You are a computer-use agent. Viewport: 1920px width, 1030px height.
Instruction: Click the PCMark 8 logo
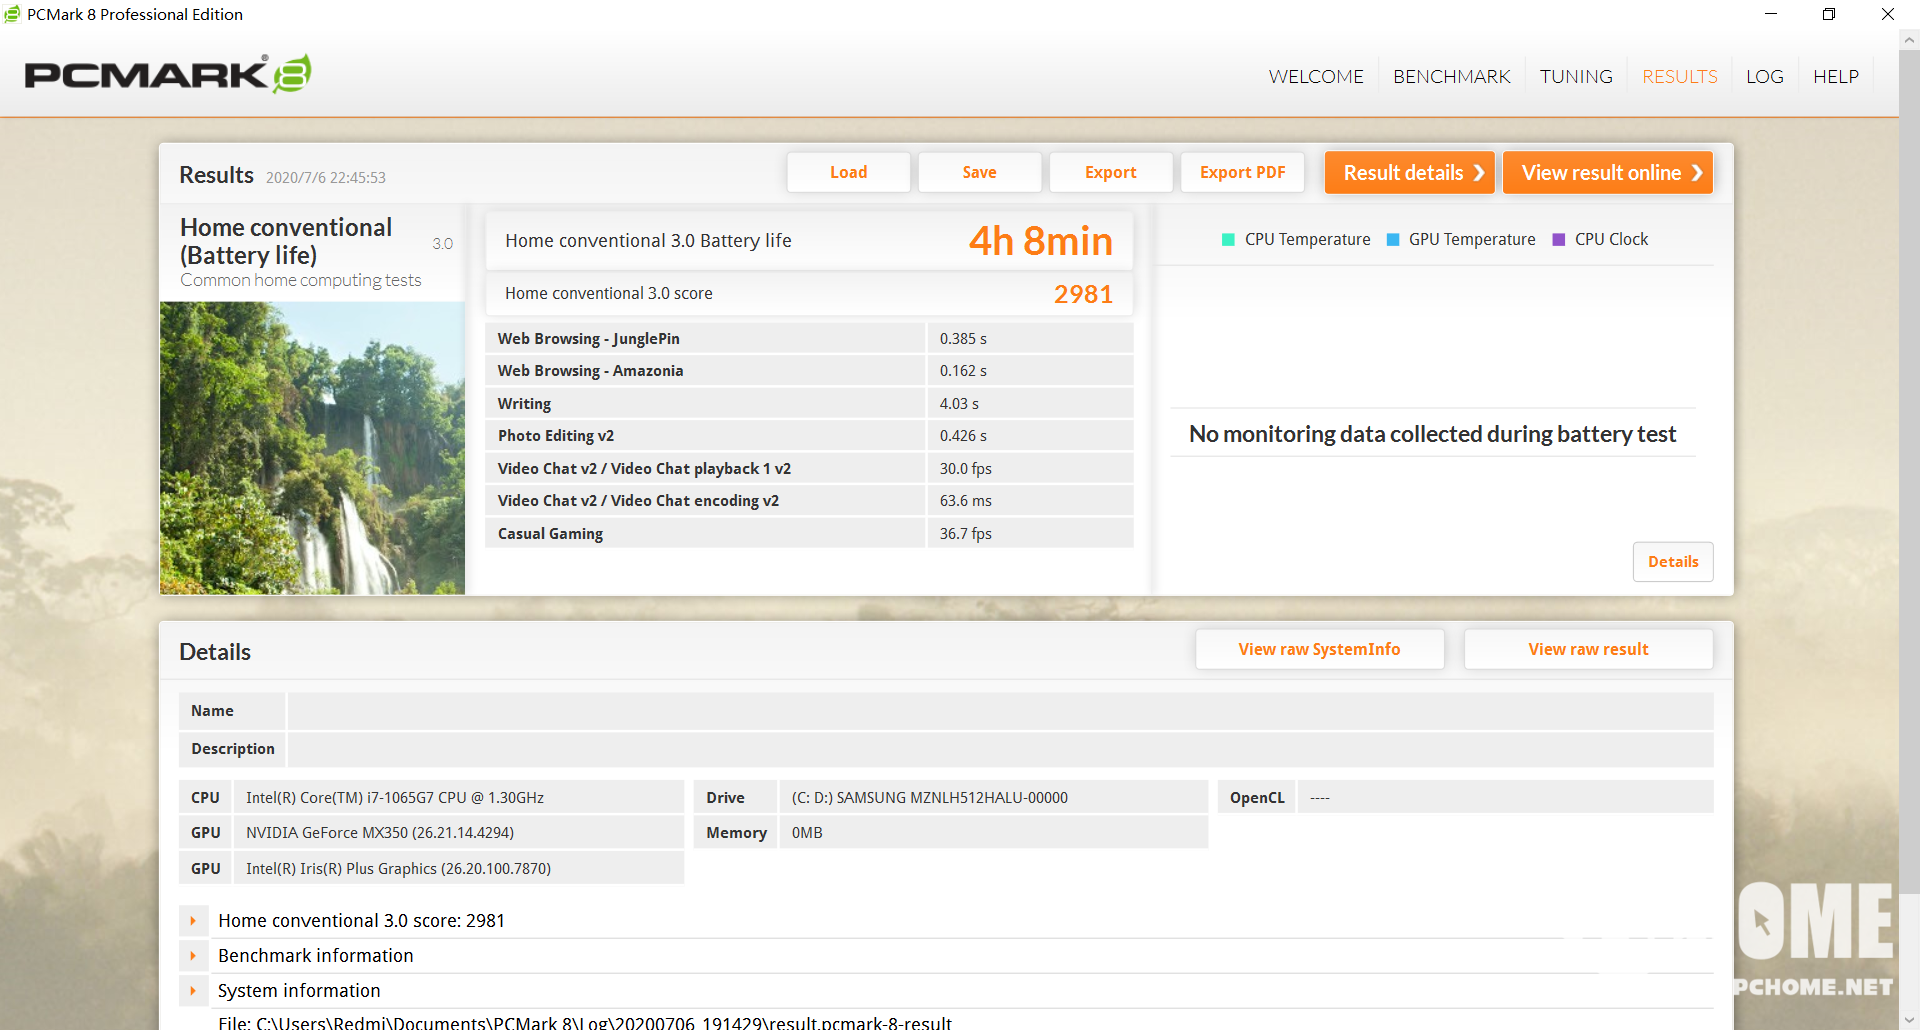(168, 75)
